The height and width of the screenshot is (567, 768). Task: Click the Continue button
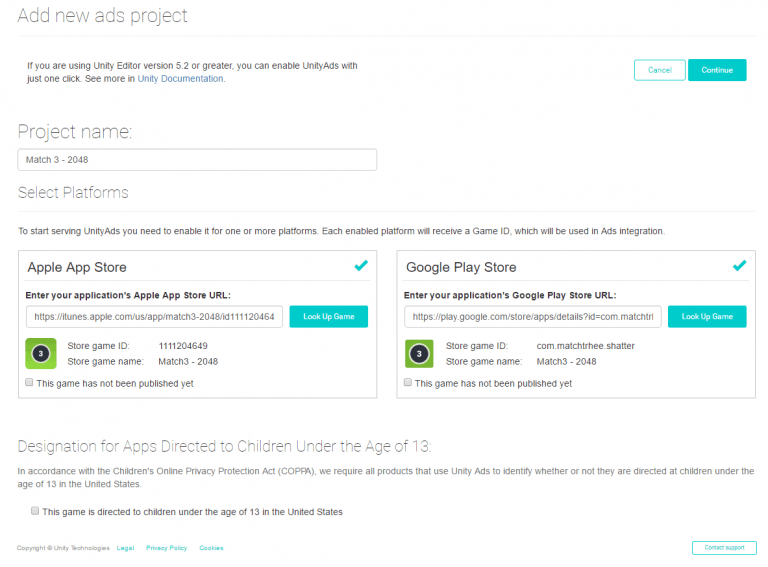pos(717,70)
